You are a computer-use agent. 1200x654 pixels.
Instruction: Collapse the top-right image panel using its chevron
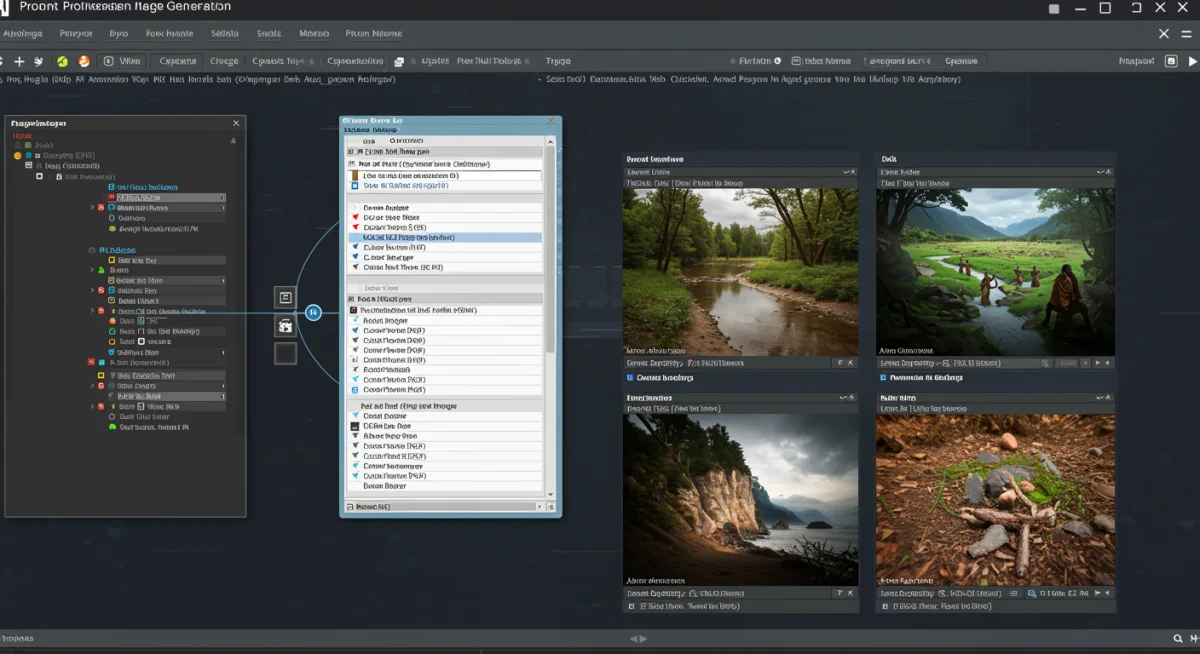[1101, 170]
